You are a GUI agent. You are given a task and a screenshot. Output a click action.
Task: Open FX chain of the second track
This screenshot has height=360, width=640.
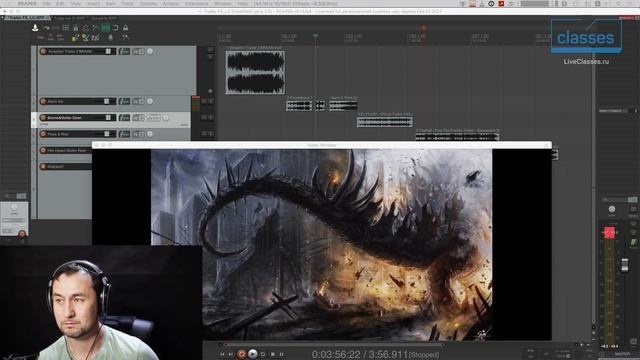pos(124,101)
